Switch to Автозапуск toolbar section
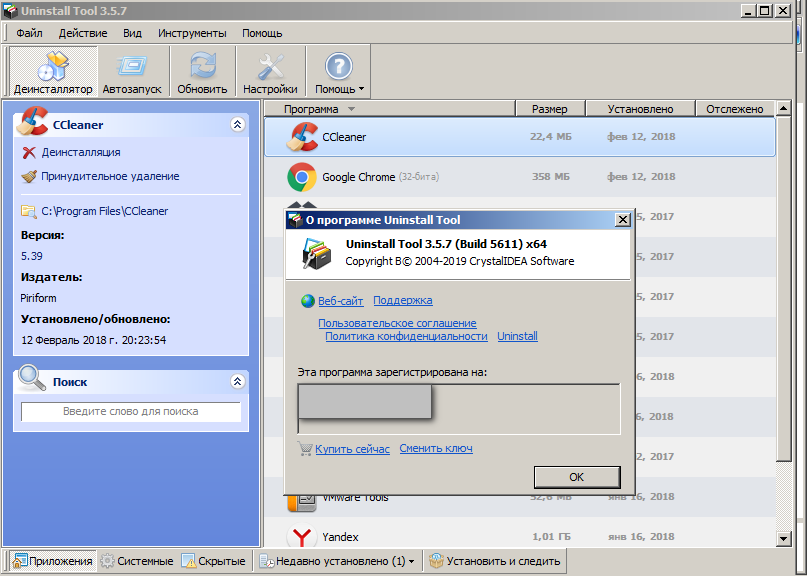 pos(132,71)
